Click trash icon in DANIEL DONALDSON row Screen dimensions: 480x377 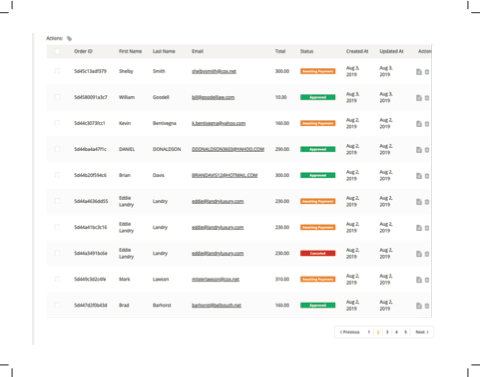427,150
